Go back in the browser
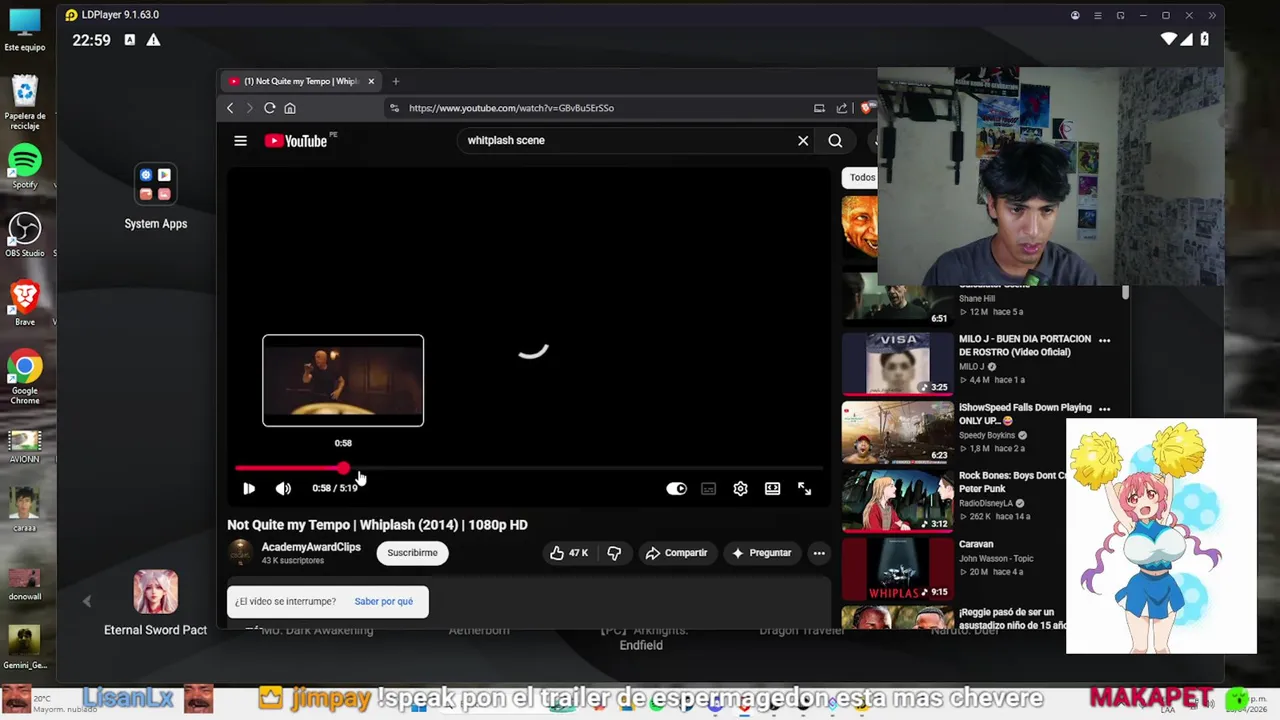The width and height of the screenshot is (1280, 720). coord(230,108)
